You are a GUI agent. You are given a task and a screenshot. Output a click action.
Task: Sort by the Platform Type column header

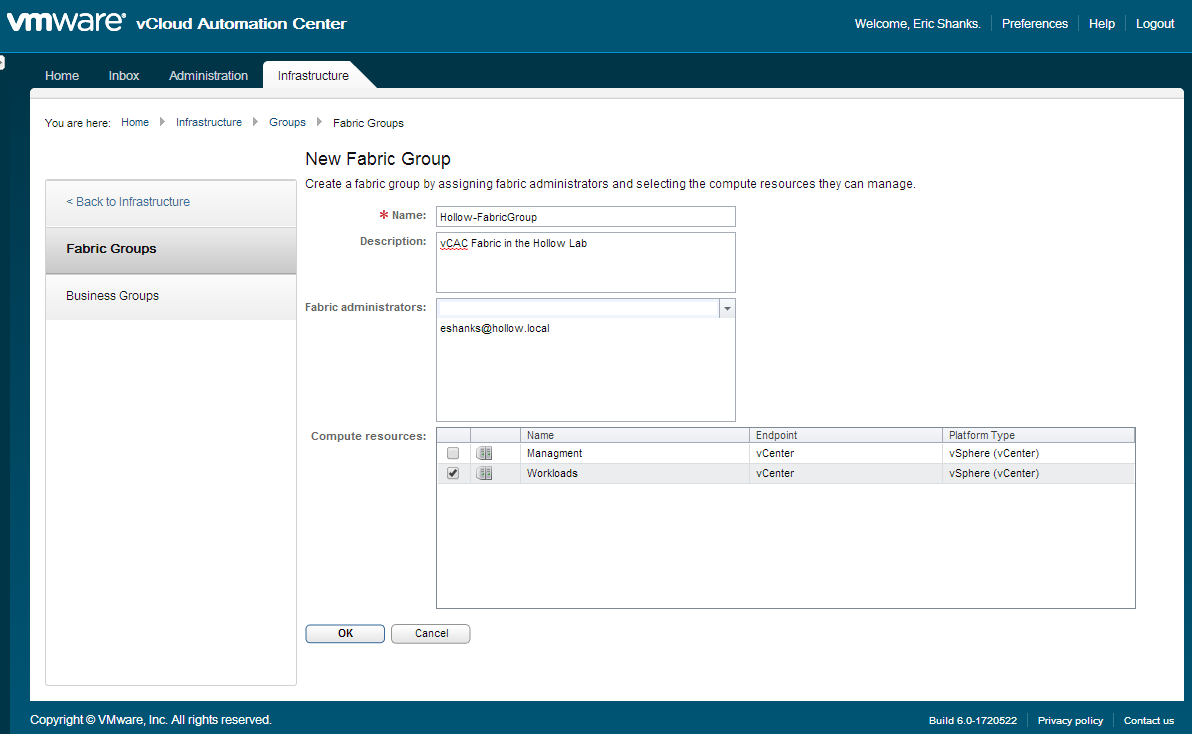(x=1038, y=435)
